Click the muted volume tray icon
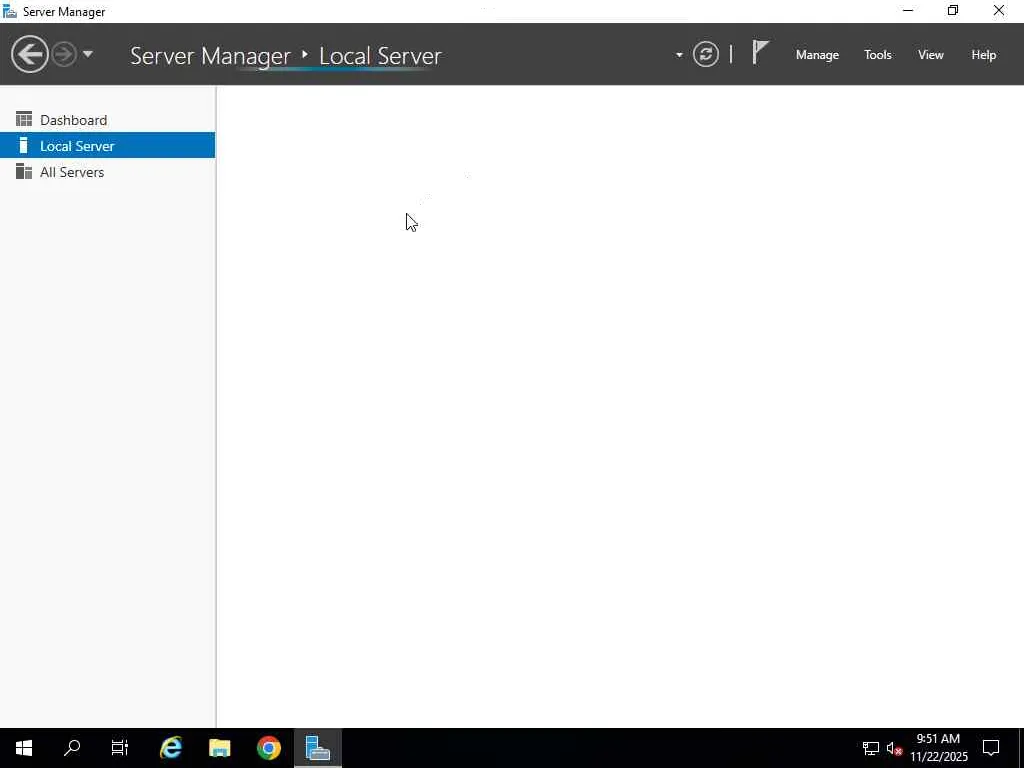 pos(894,748)
